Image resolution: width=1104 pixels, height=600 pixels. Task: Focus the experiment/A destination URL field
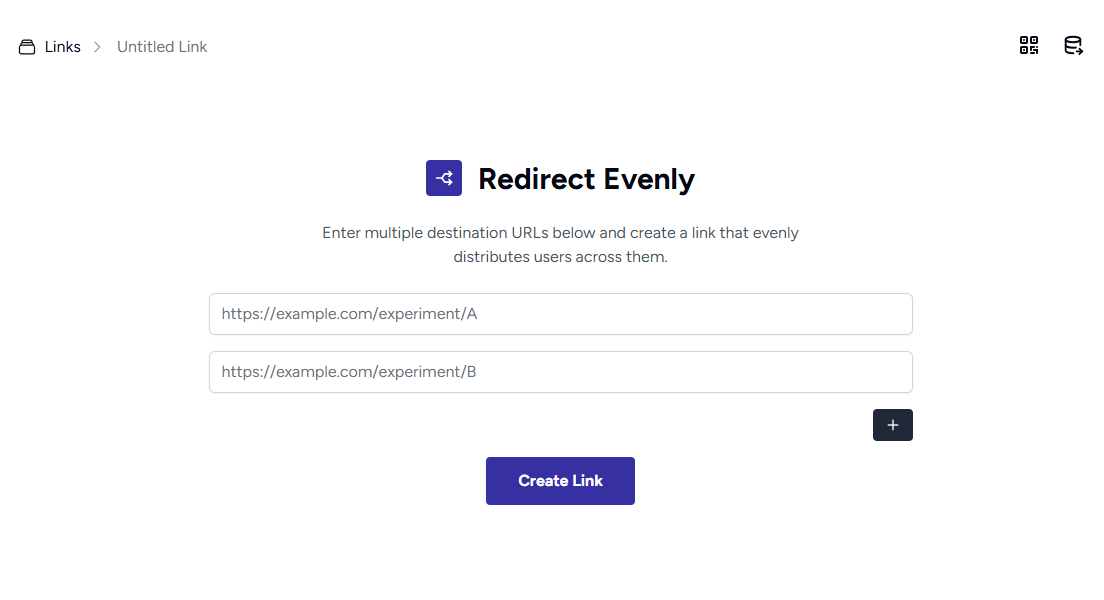(x=560, y=314)
